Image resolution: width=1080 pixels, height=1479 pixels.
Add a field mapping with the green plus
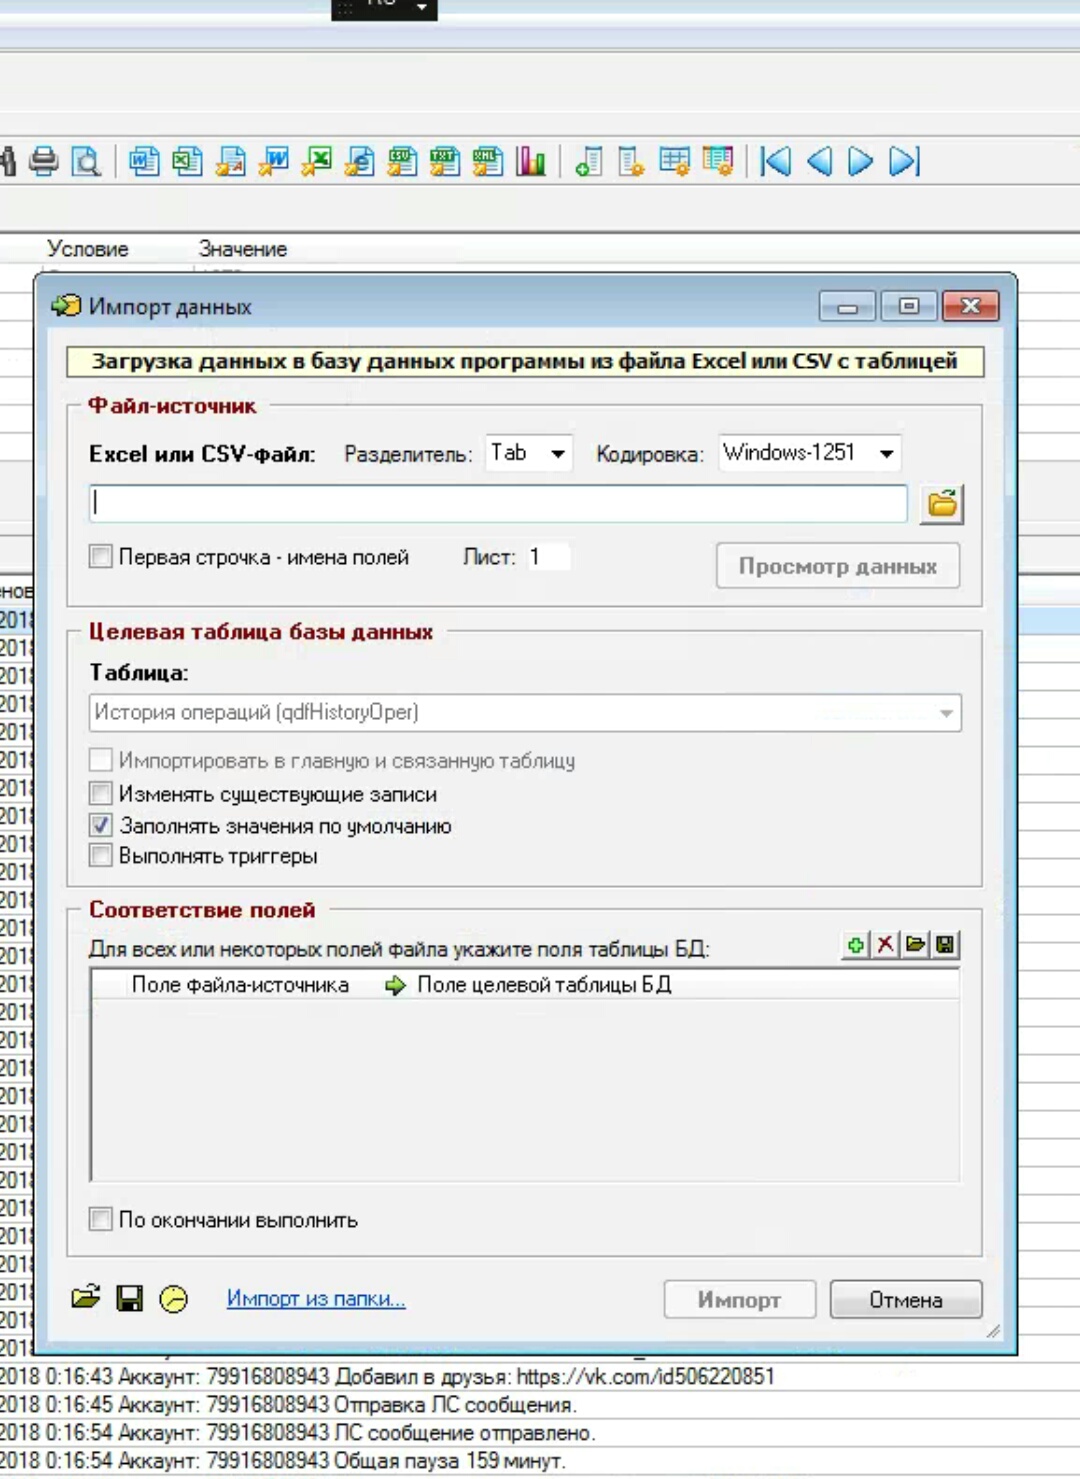click(x=856, y=945)
